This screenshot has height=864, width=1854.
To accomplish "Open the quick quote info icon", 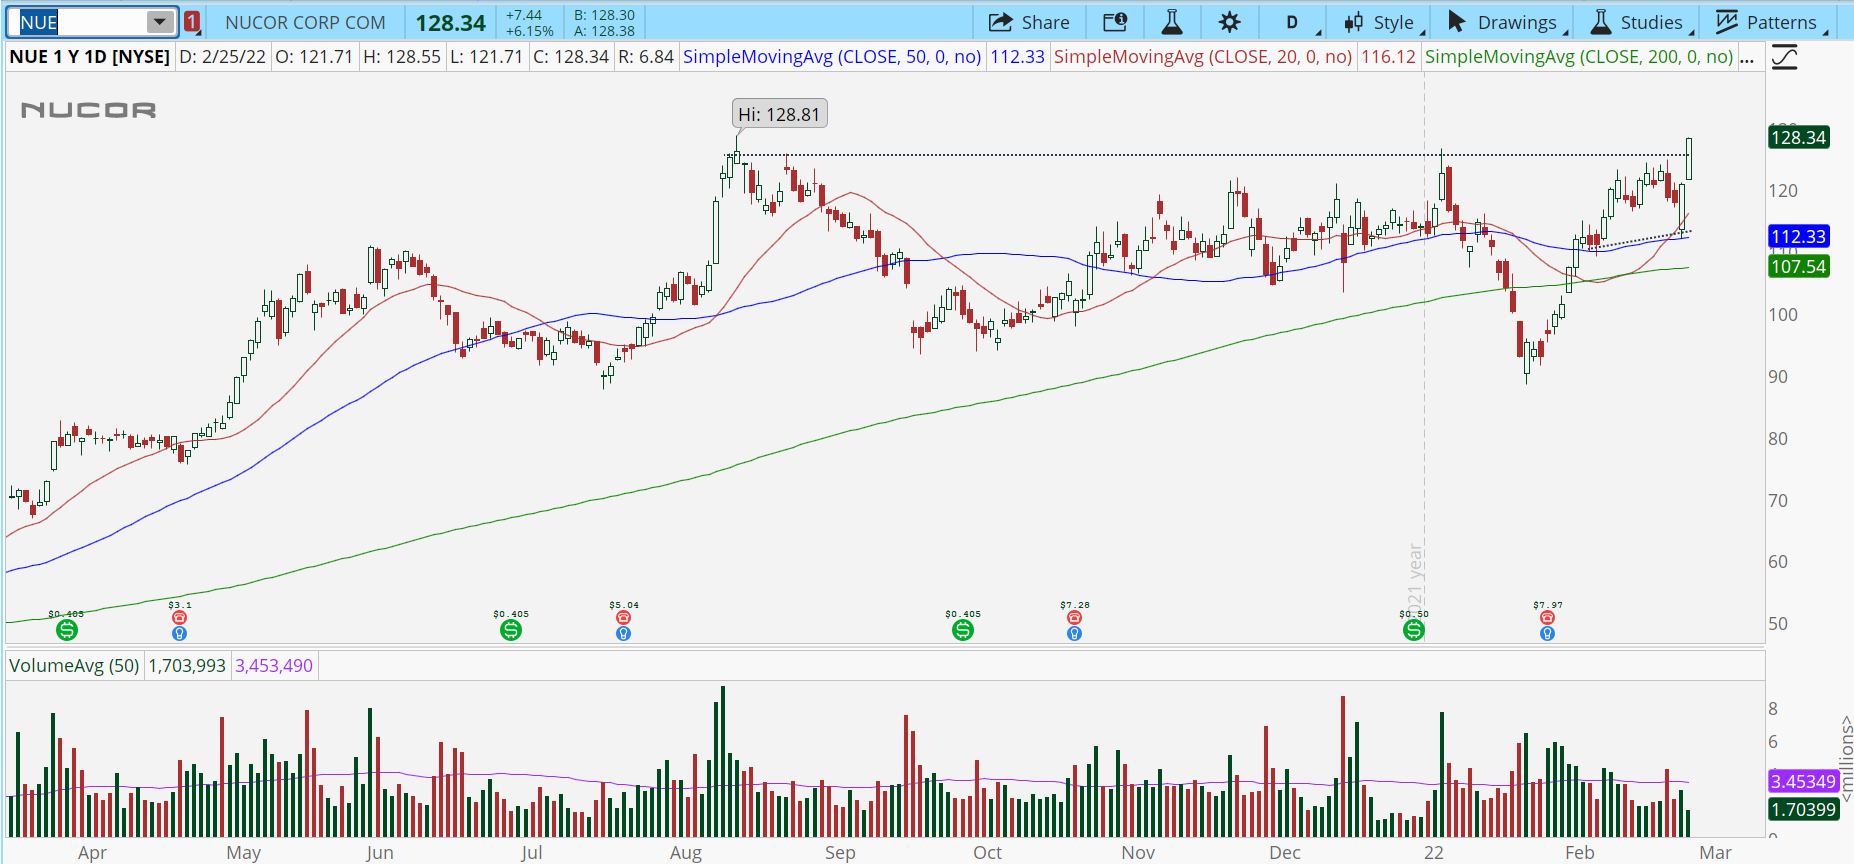I will (1115, 22).
